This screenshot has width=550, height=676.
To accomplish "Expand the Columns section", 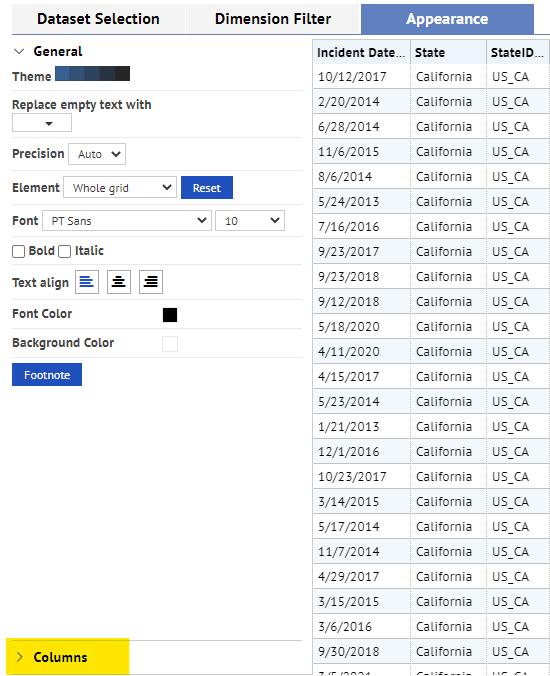I will 19,657.
